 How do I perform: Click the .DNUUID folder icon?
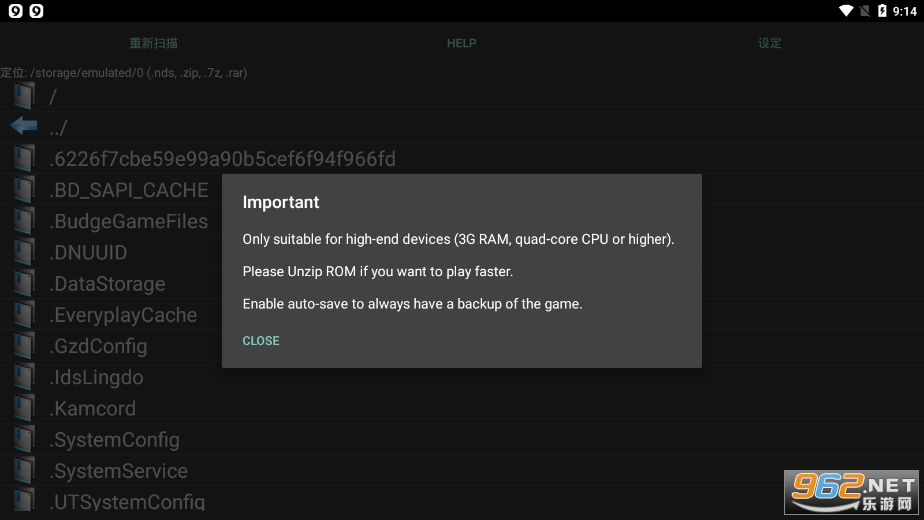[x=24, y=252]
